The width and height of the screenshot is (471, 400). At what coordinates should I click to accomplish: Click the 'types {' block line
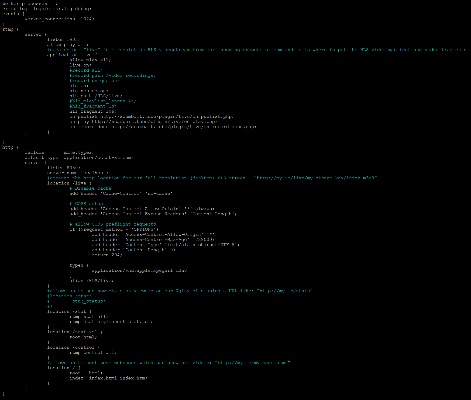pos(79,265)
